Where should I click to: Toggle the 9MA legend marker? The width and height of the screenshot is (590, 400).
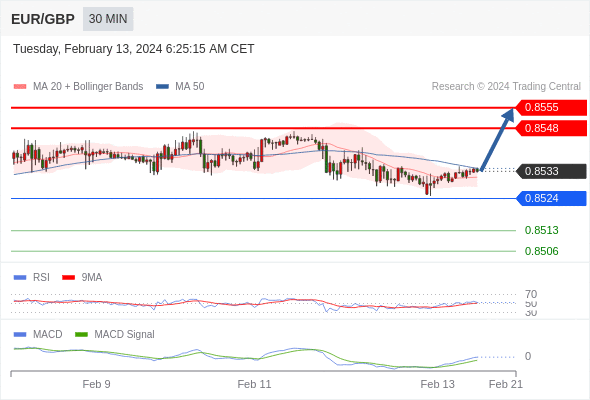[x=68, y=278]
